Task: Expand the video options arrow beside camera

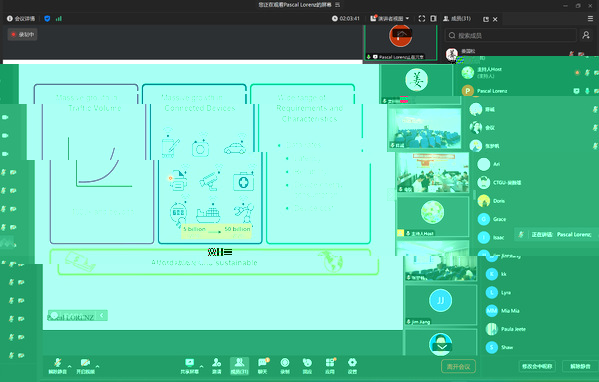Action: [x=98, y=366]
